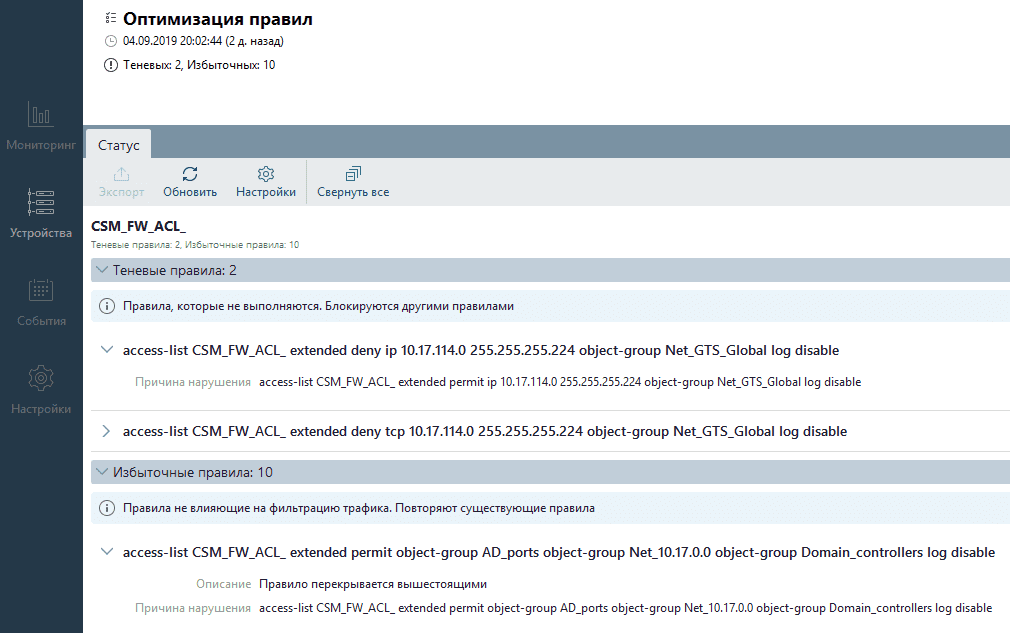1010x633 pixels.
Task: Click the Export (Экспорт) toolbar icon
Action: click(121, 174)
